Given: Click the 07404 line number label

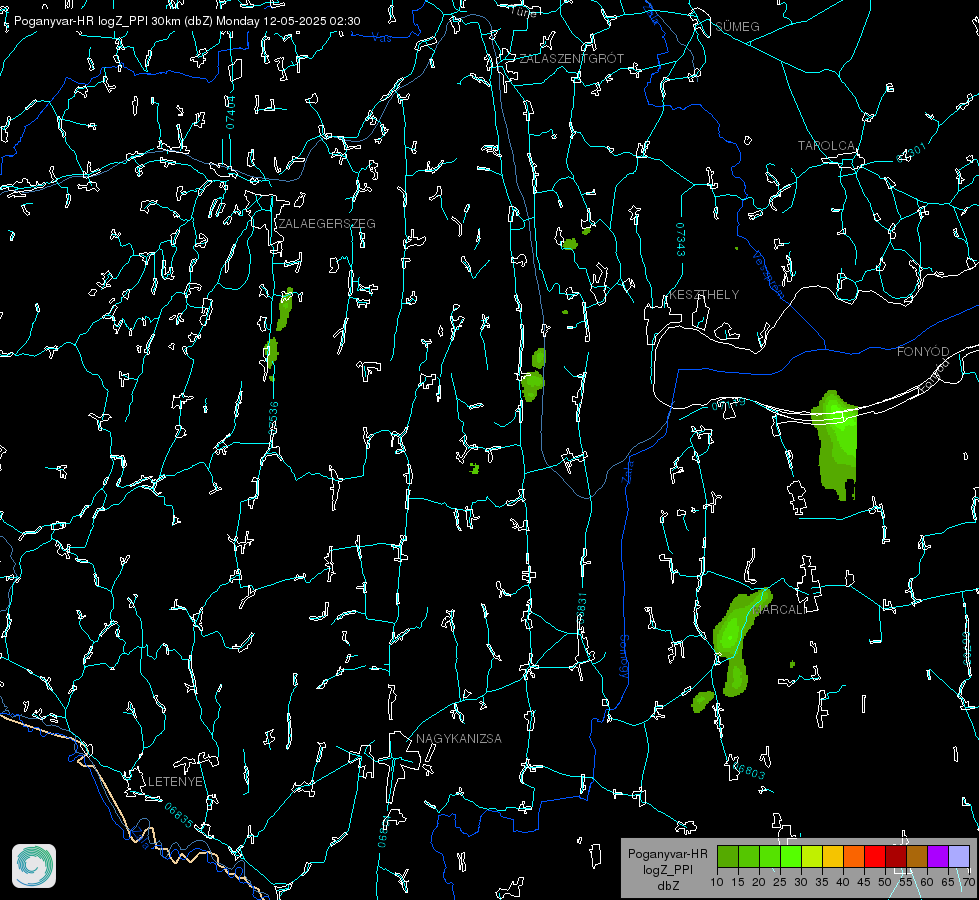Looking at the screenshot, I should 231,112.
